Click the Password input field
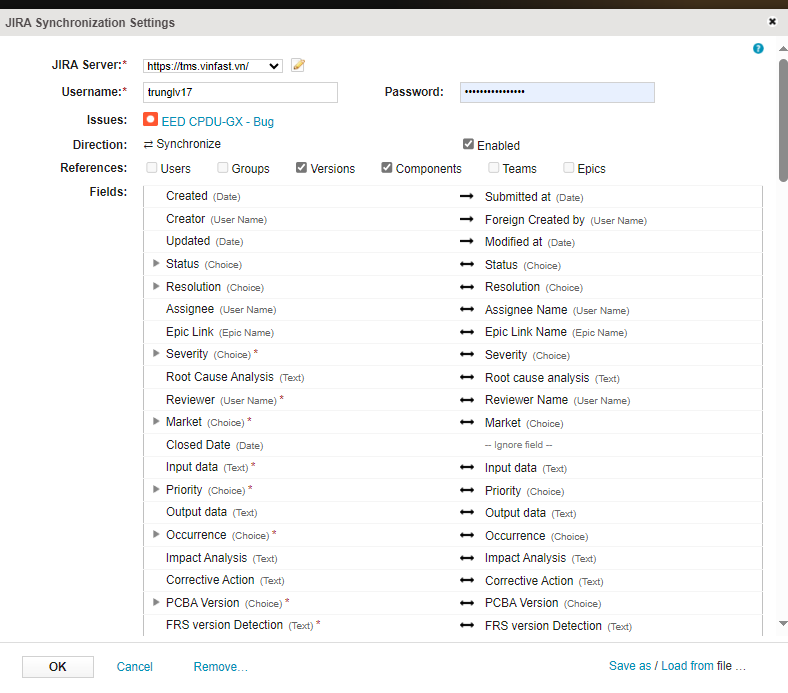The image size is (788, 693). click(x=557, y=92)
